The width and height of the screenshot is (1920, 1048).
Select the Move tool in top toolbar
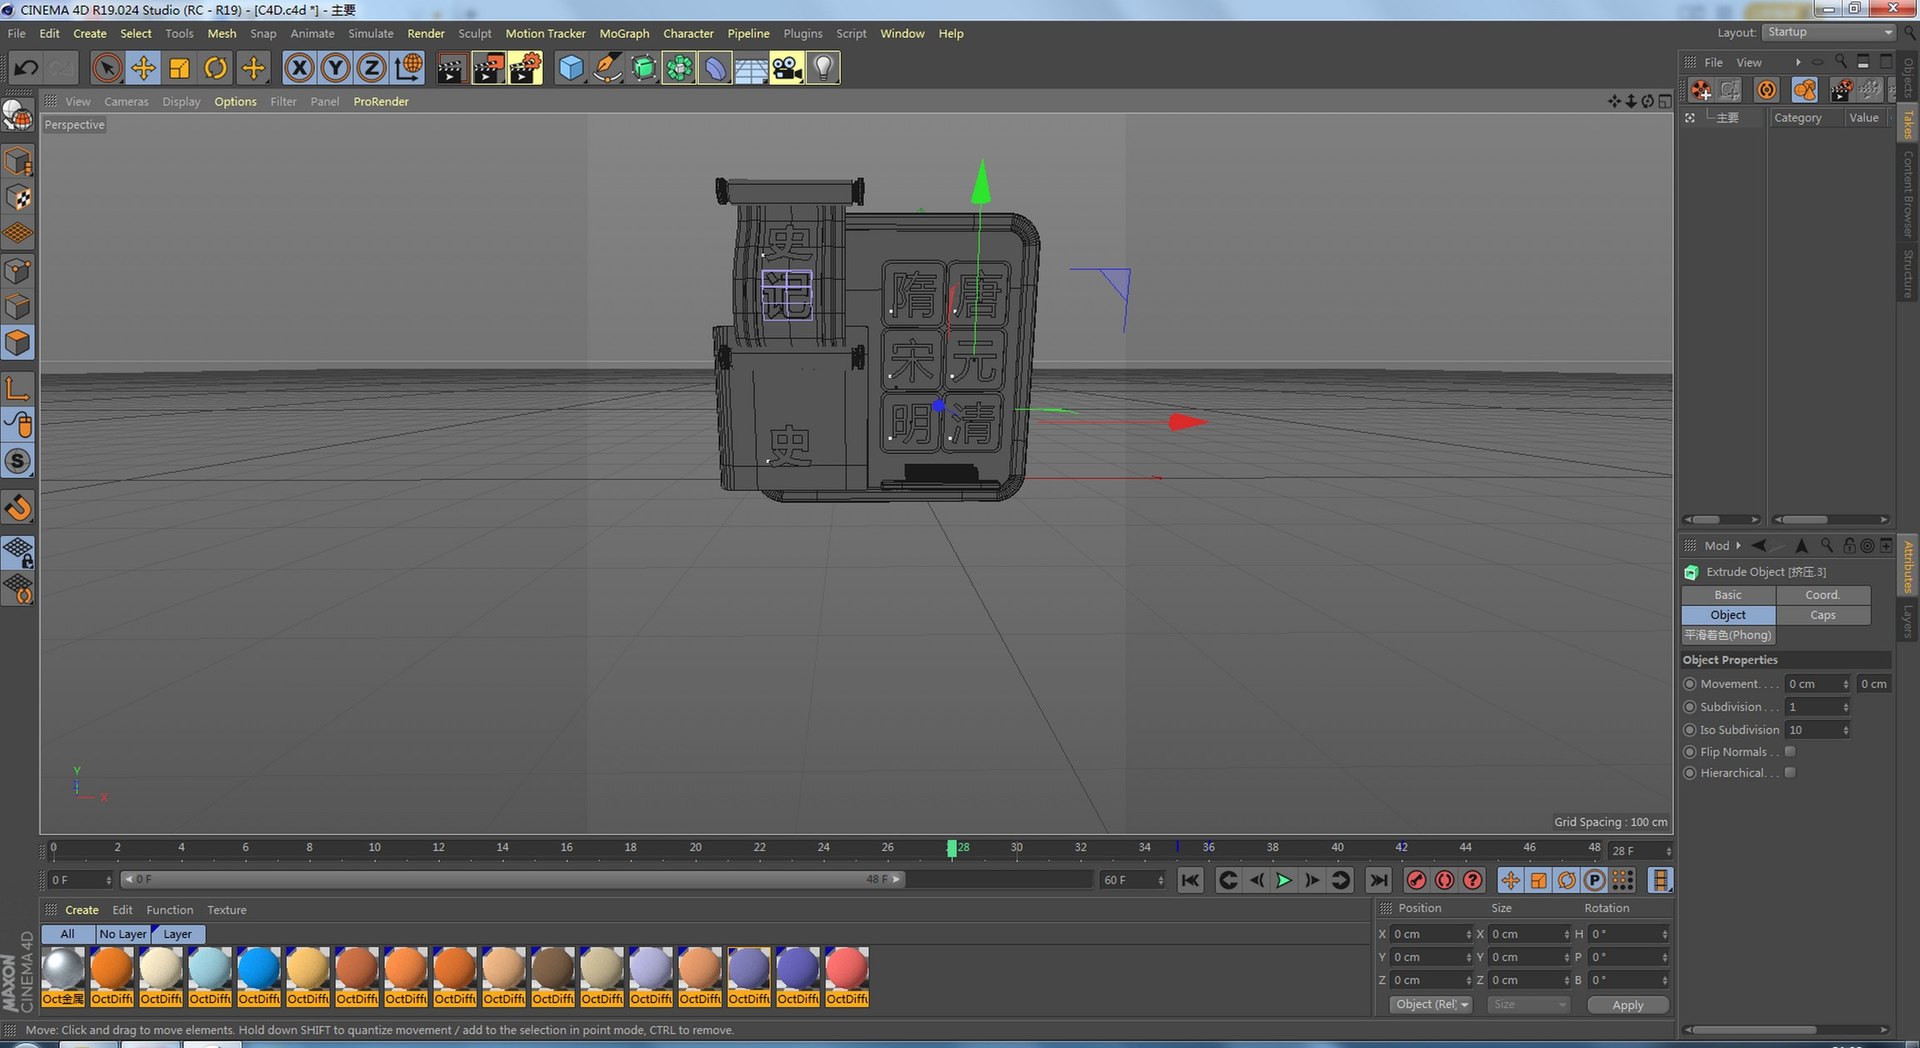[143, 68]
